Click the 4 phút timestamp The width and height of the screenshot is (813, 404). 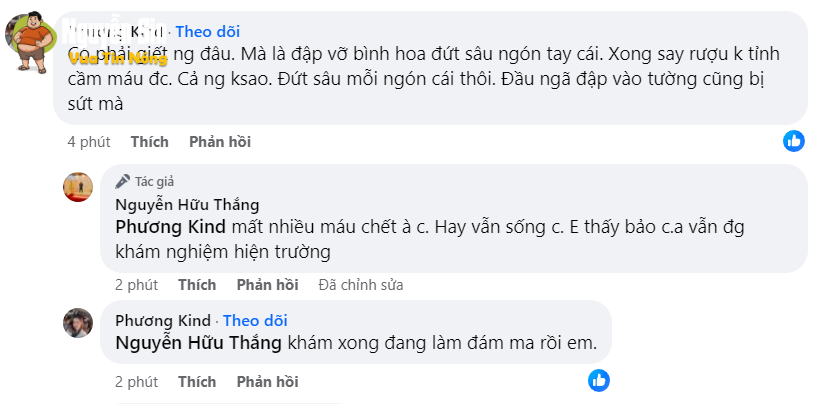(88, 142)
